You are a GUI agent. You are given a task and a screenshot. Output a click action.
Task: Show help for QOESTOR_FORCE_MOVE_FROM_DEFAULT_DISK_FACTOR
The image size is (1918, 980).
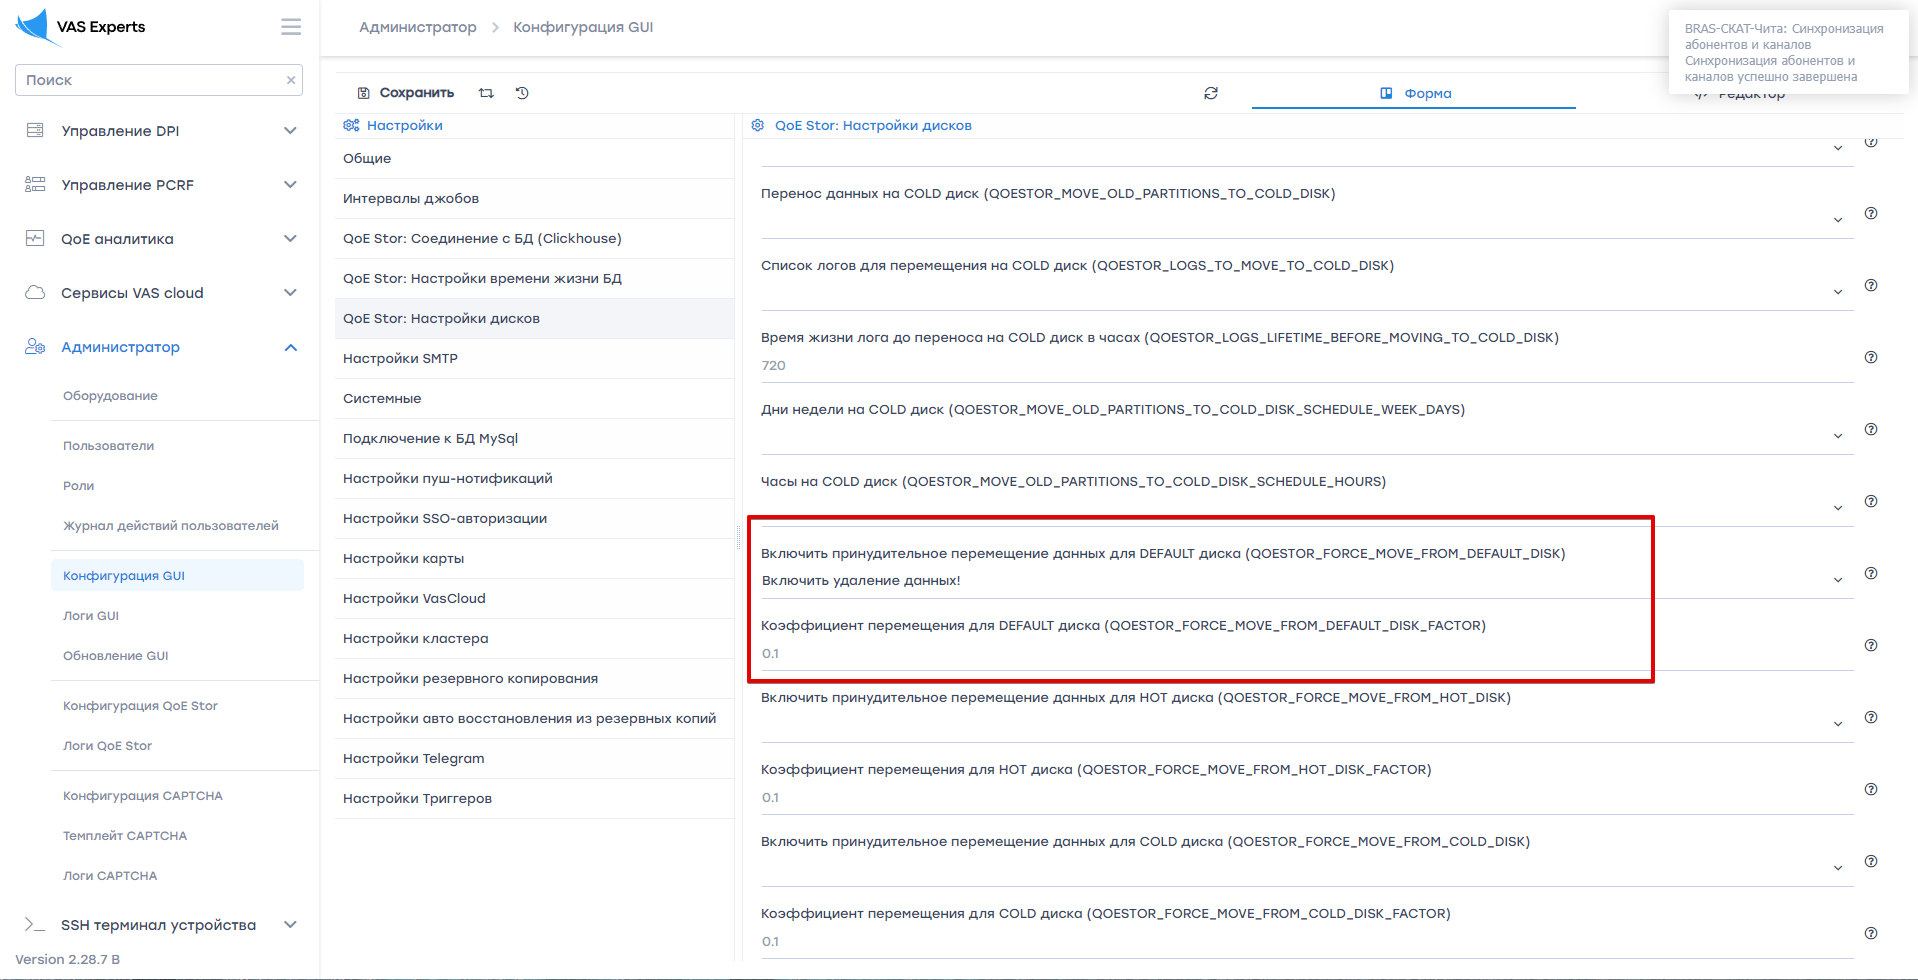[x=1870, y=645]
